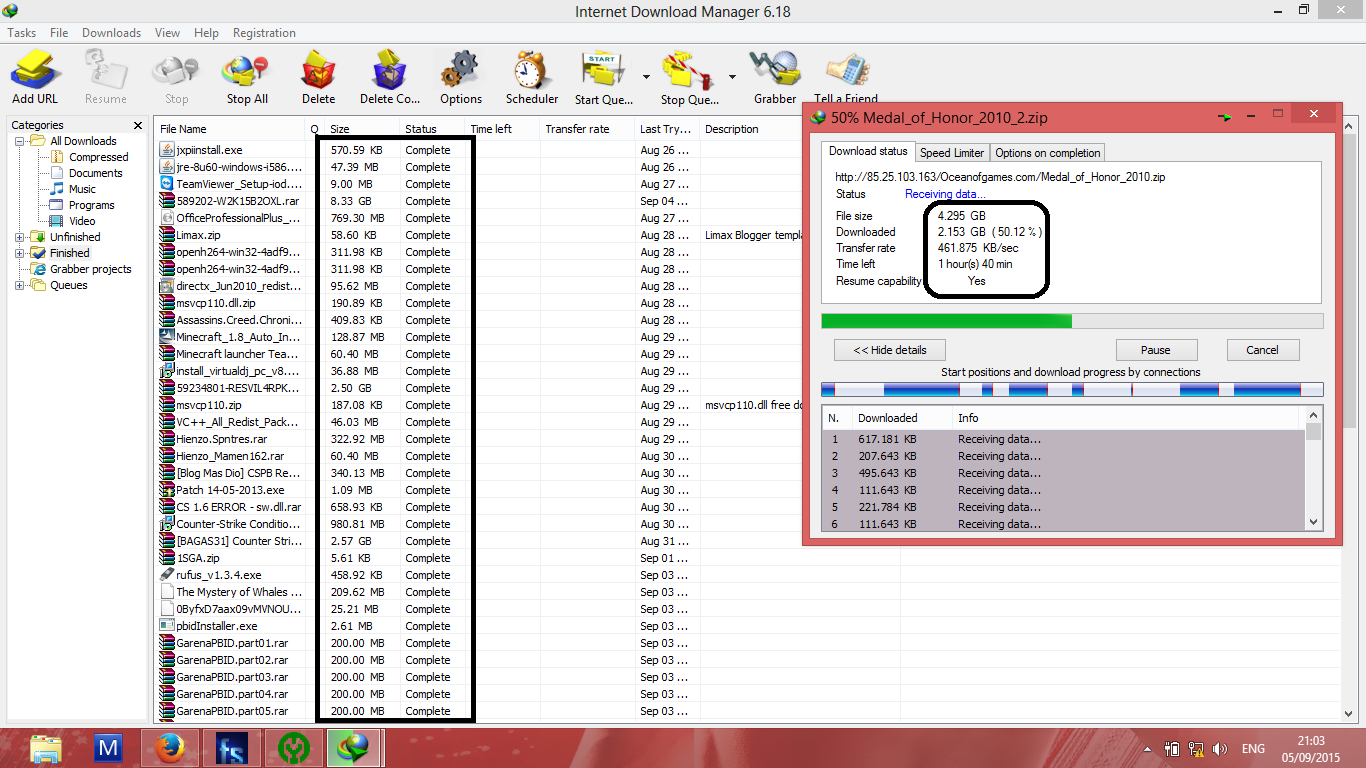Select the Programs category
The width and height of the screenshot is (1366, 768).
(x=91, y=205)
